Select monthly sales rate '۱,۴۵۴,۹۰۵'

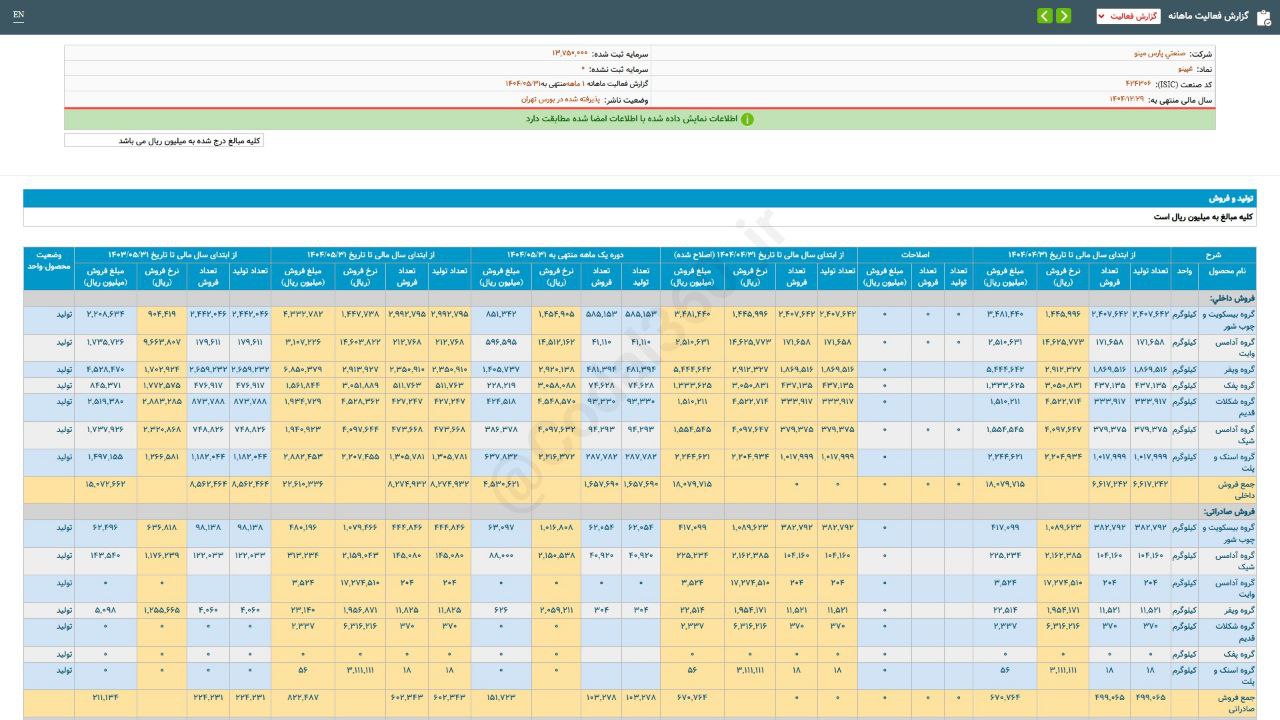coord(556,314)
